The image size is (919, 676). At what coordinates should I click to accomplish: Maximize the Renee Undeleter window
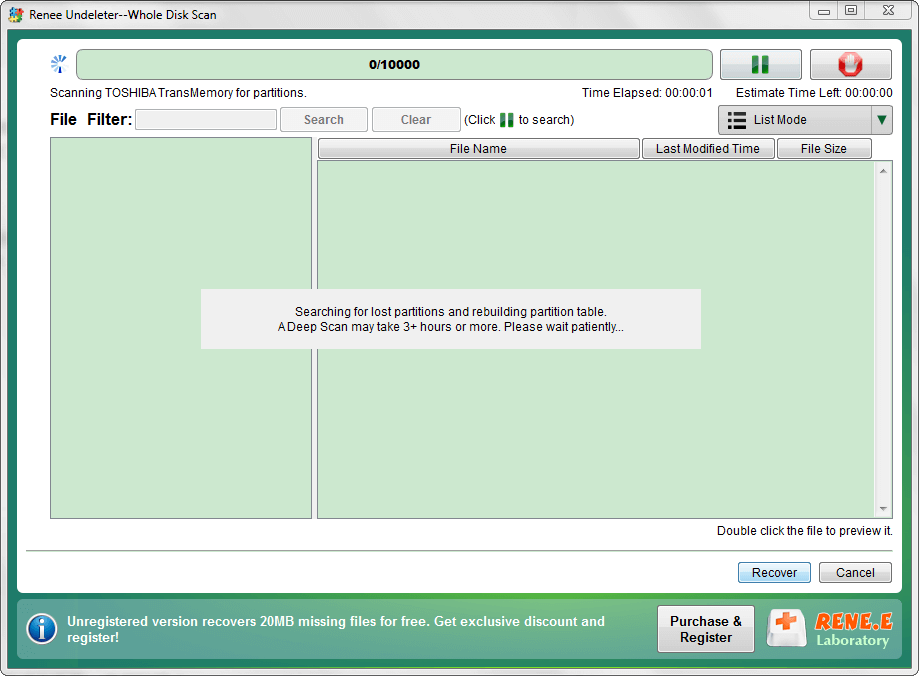851,11
